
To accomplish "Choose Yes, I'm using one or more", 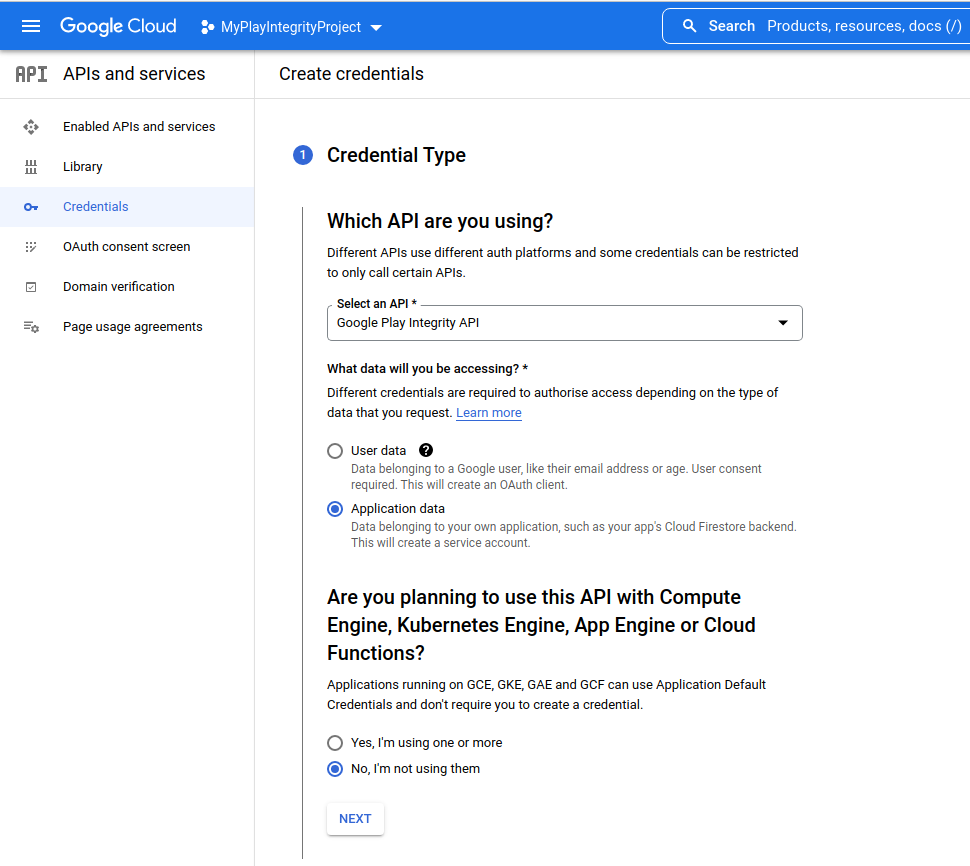I will (x=334, y=743).
